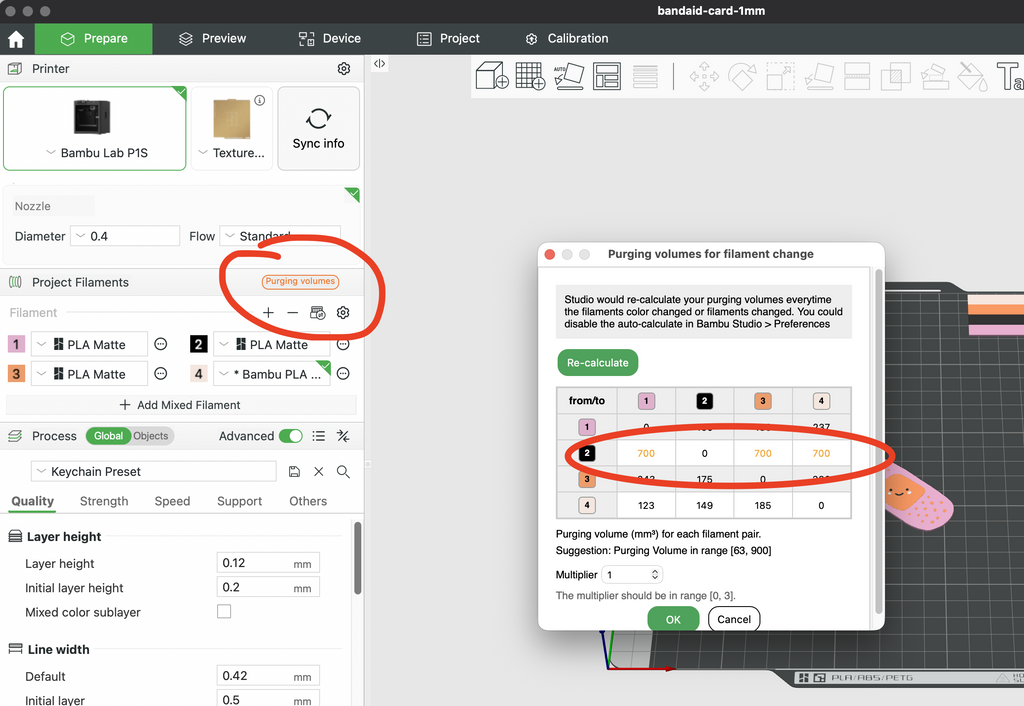Open printer settings gear icon
The height and width of the screenshot is (706, 1024).
point(344,69)
